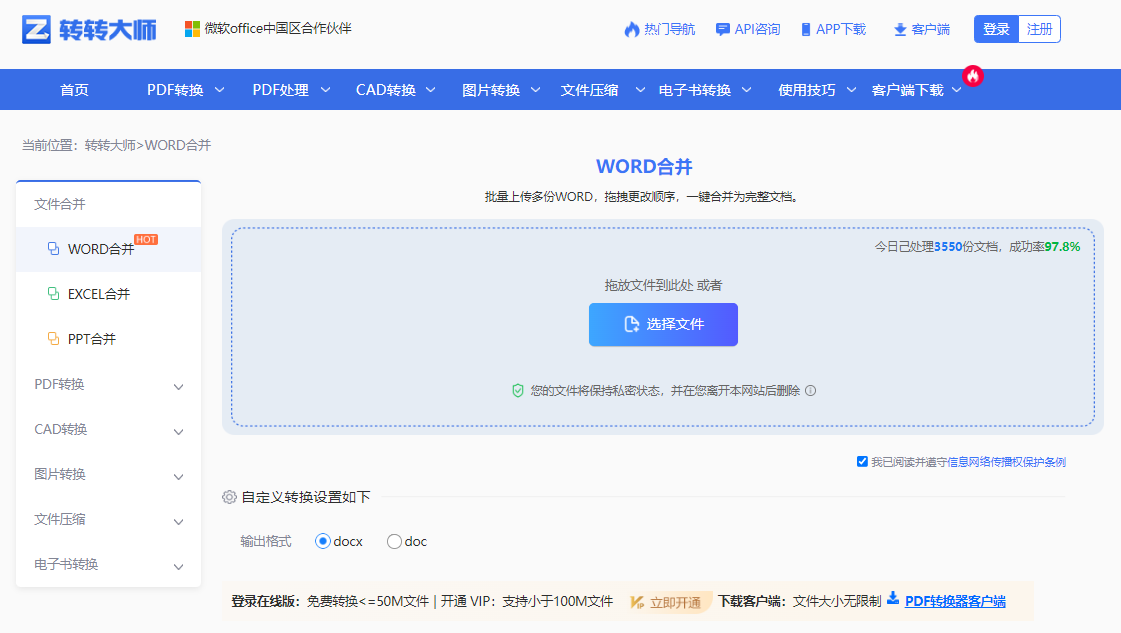Click the 立即开通 VIP button
1121x633 pixels.
point(669,602)
